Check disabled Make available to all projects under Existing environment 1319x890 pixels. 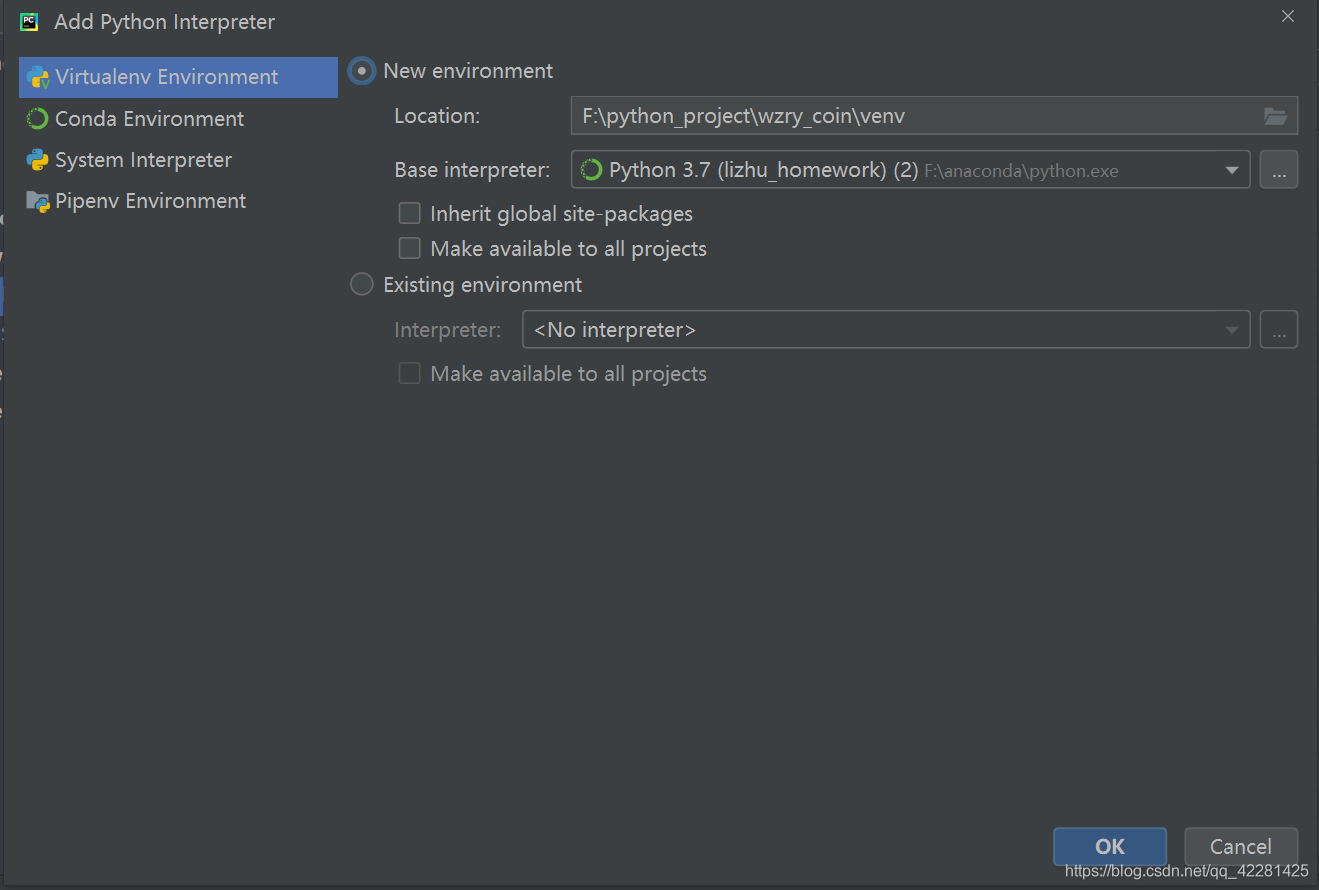click(409, 373)
